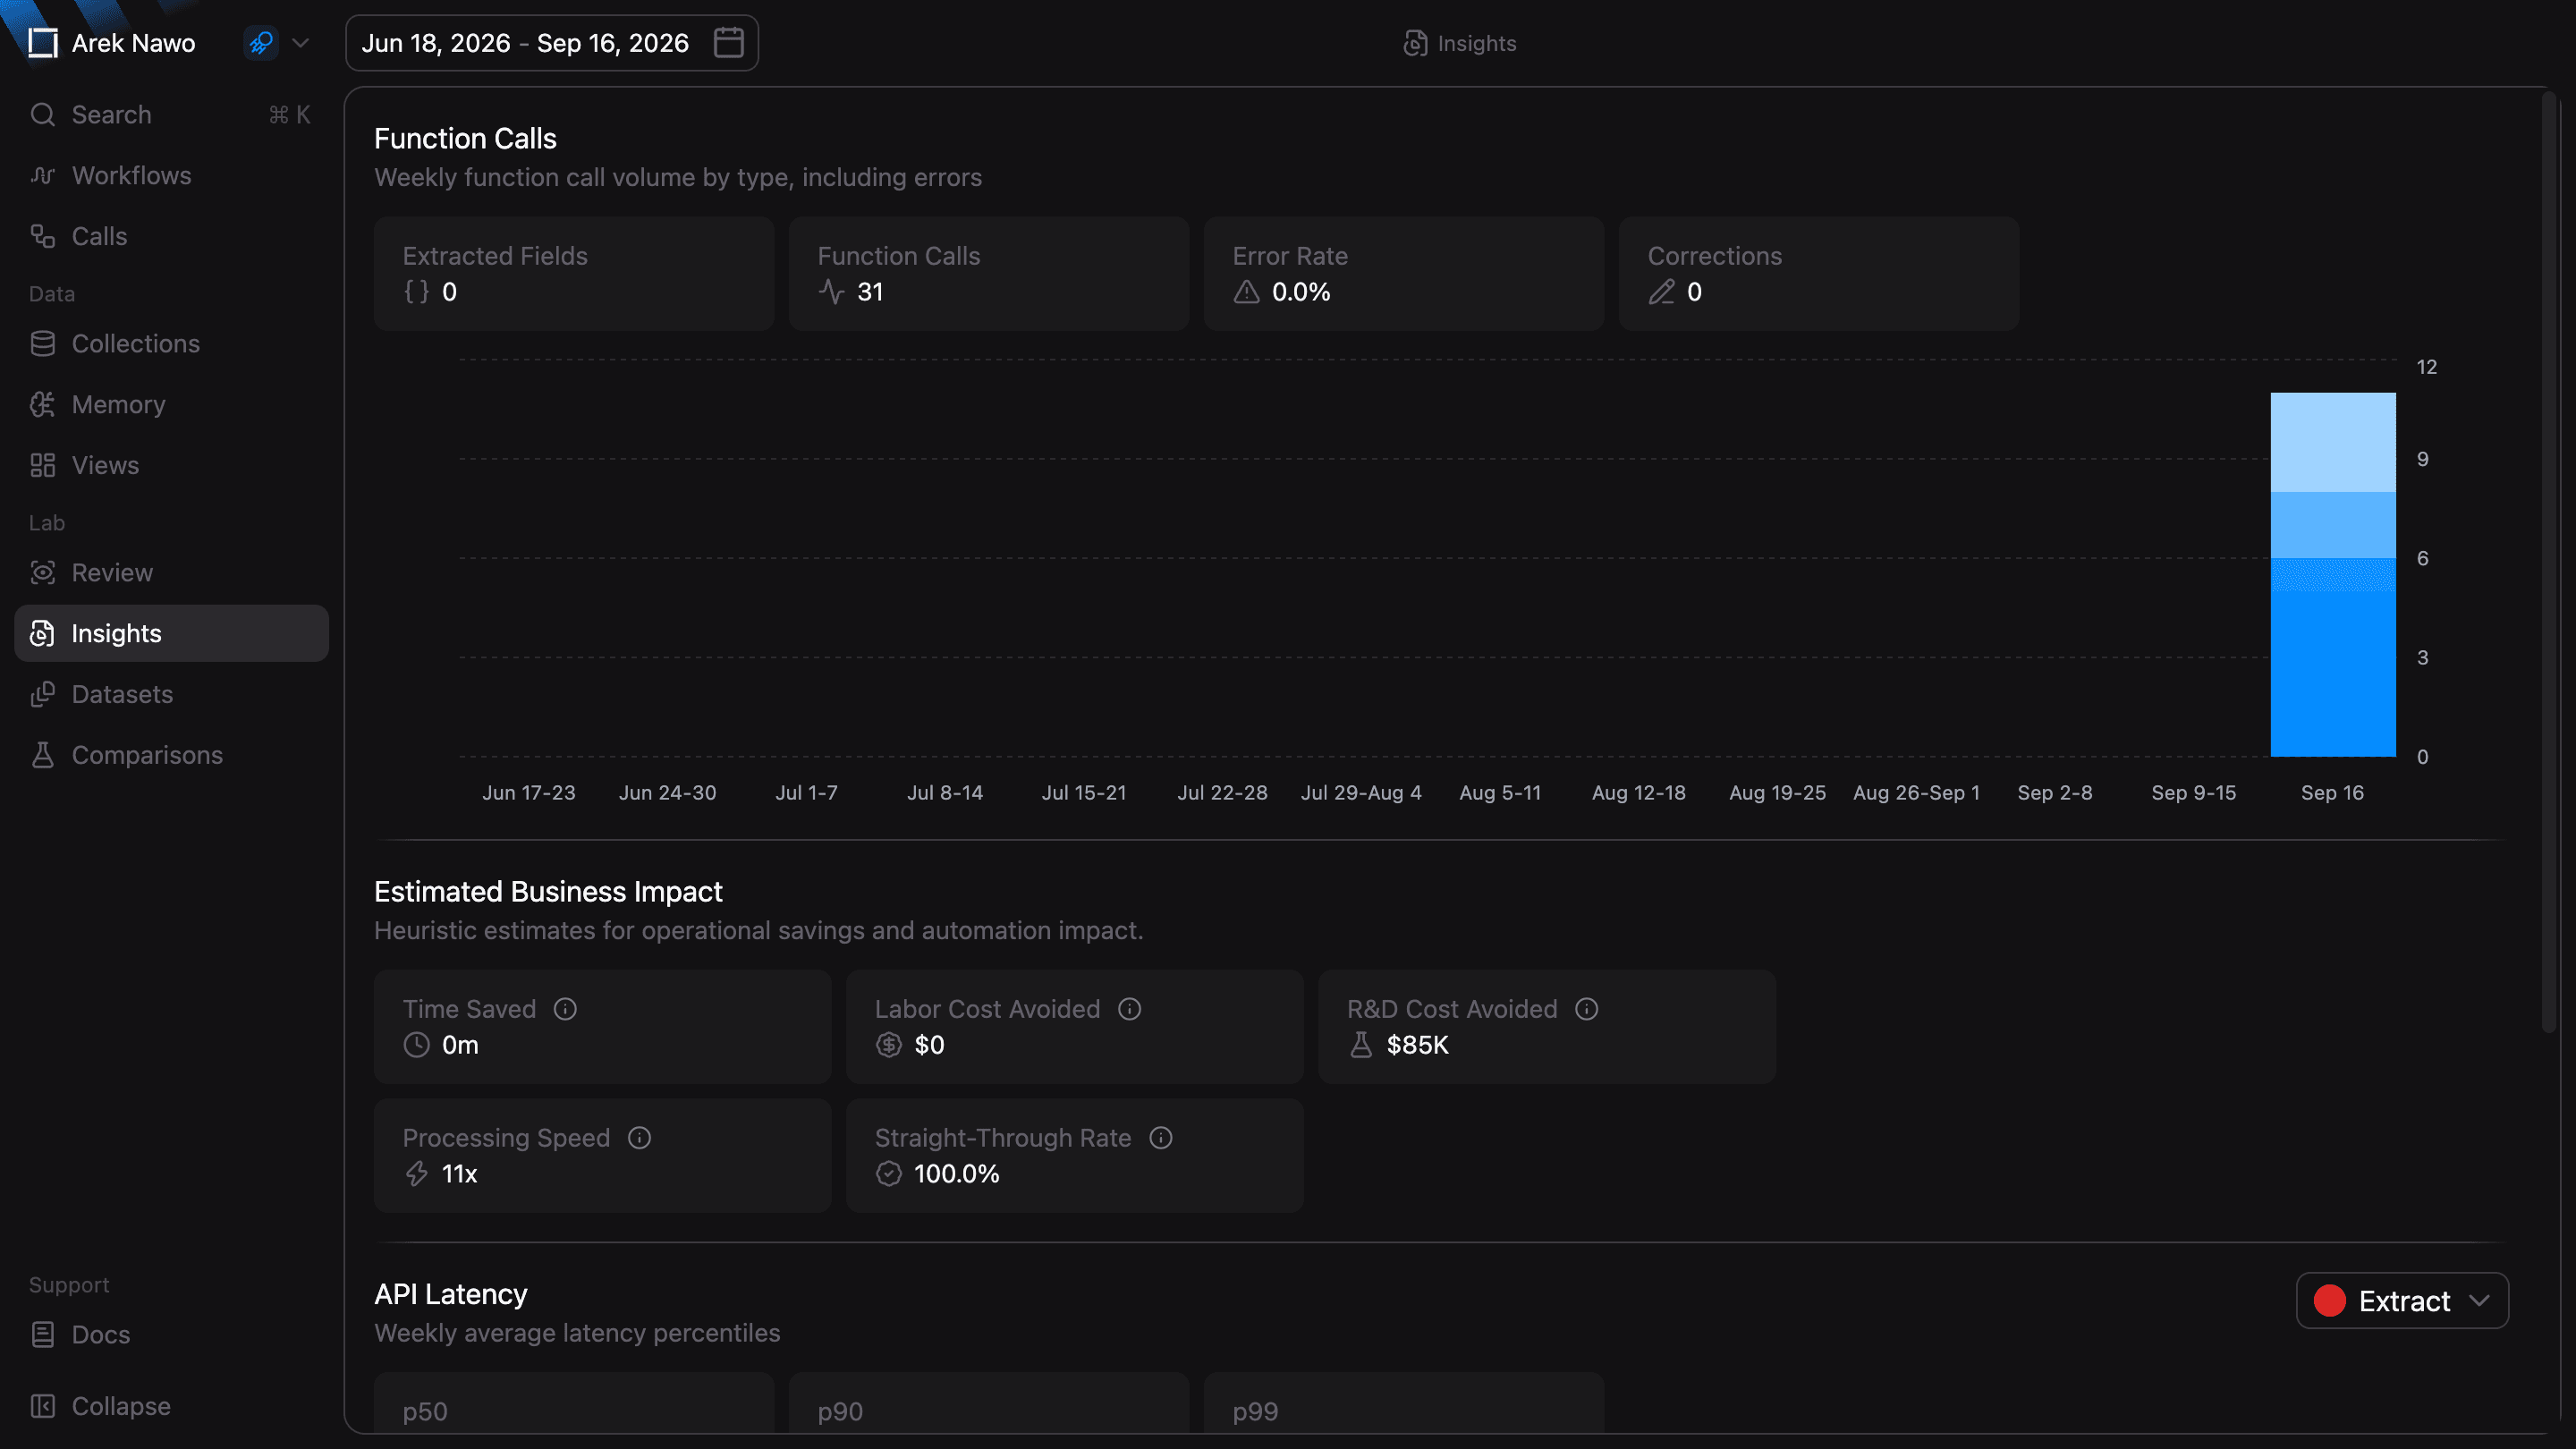Click the Review scan icon
Image resolution: width=2576 pixels, height=1449 pixels.
(42, 573)
